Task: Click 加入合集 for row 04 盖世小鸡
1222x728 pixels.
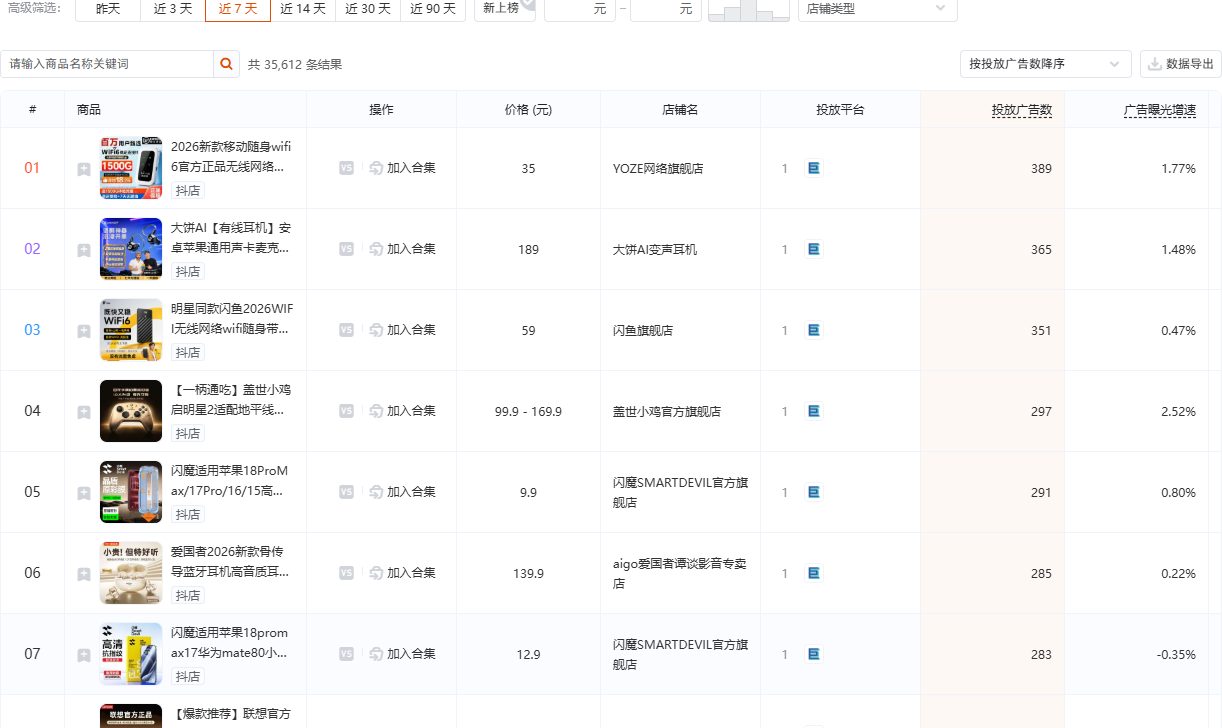Action: [x=402, y=411]
